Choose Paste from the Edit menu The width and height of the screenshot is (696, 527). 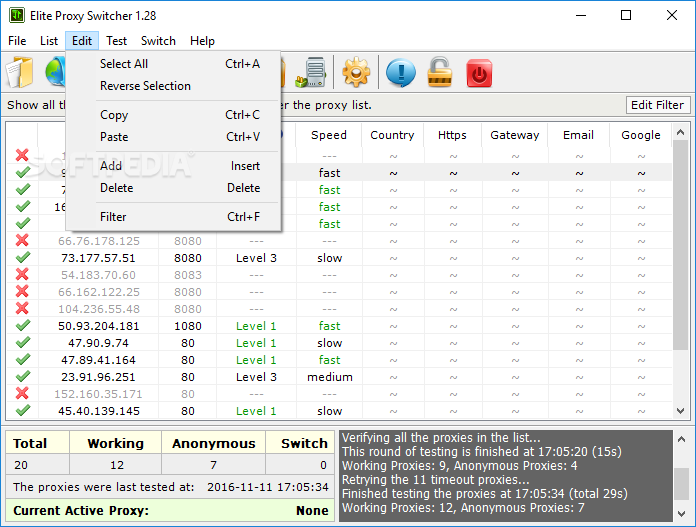pos(173,137)
